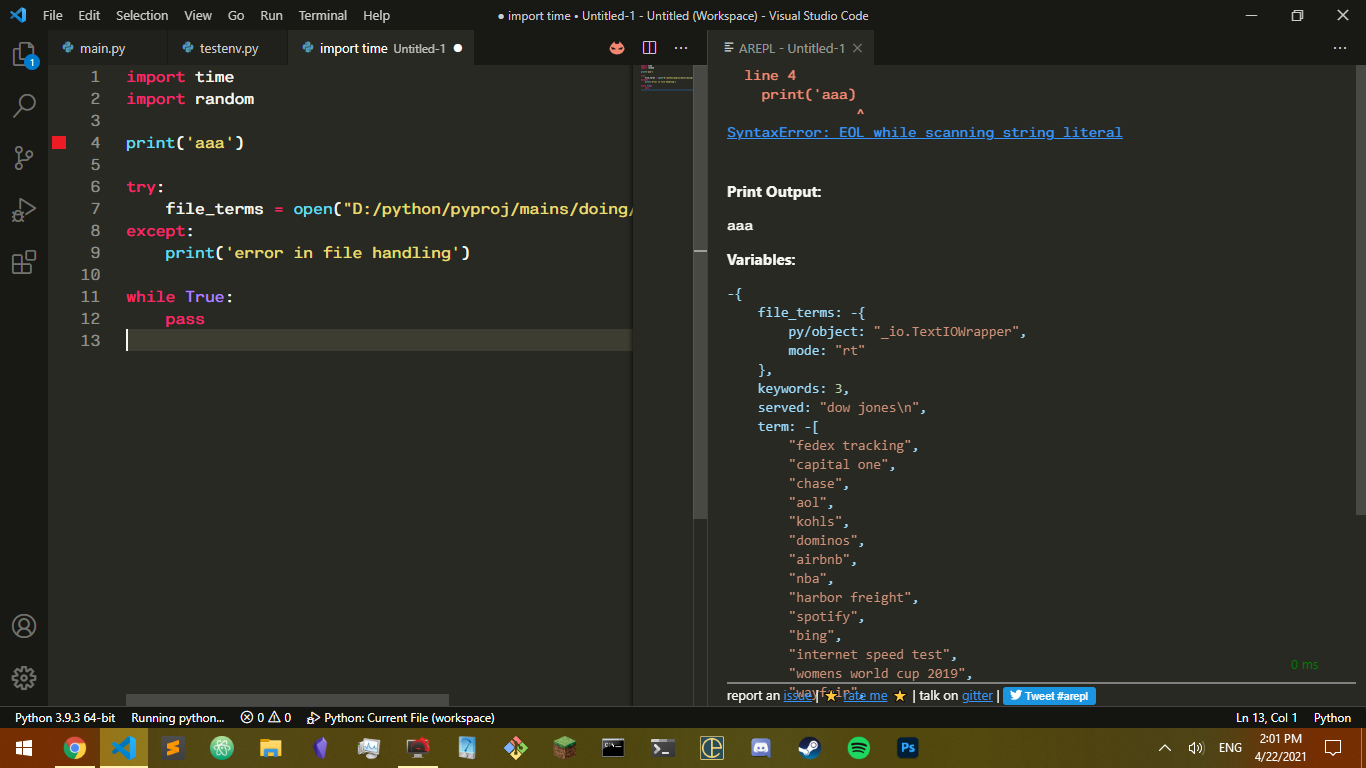Toggle the red breakpoint on line 4

[x=59, y=143]
